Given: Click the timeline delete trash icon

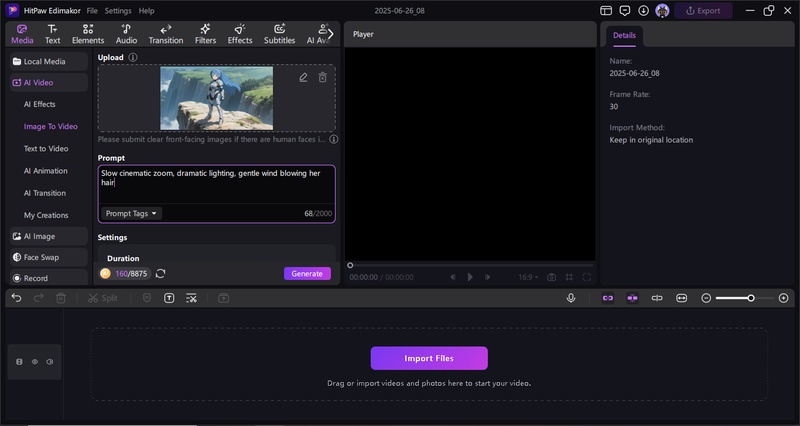Looking at the screenshot, I should click(x=61, y=298).
